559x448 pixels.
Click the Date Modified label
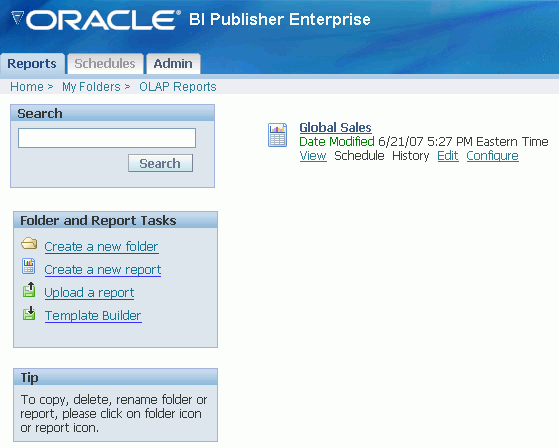coord(337,141)
